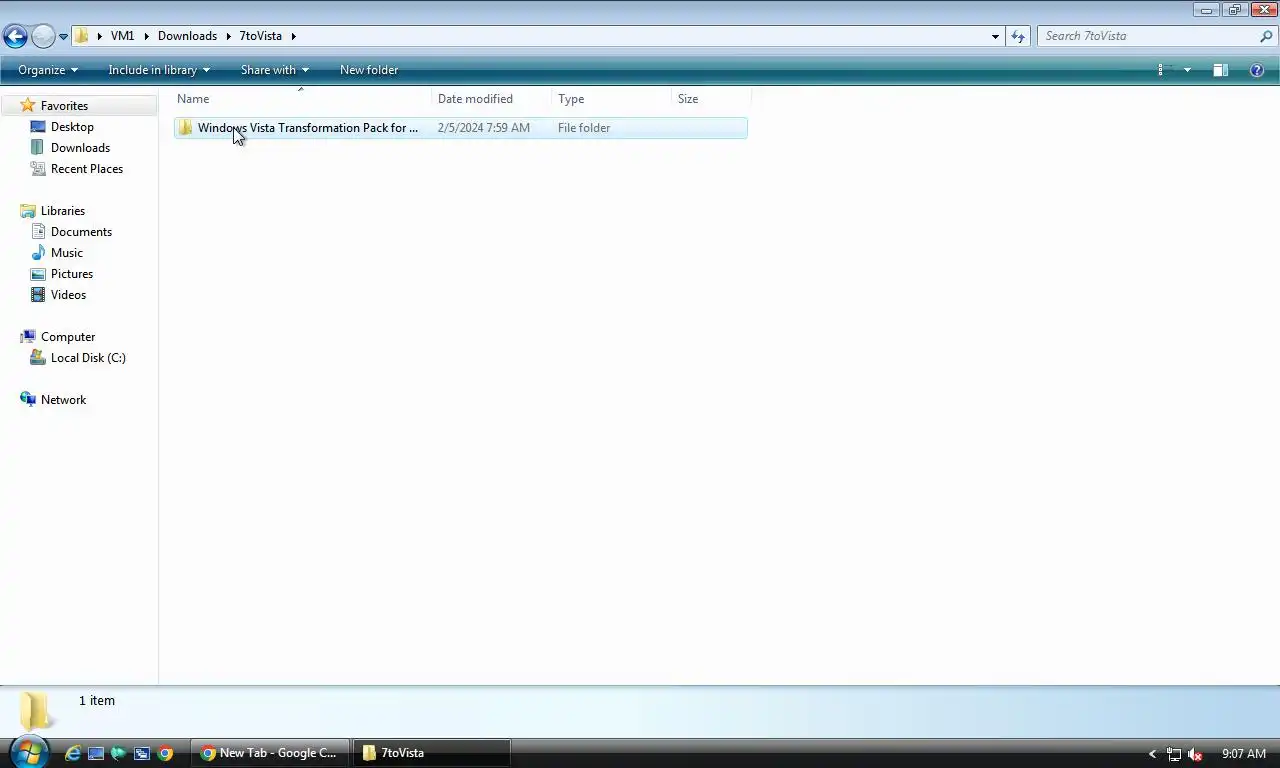Screen dimensions: 1280x768
Task: Open Desktop in the navigation pane
Action: [72, 127]
